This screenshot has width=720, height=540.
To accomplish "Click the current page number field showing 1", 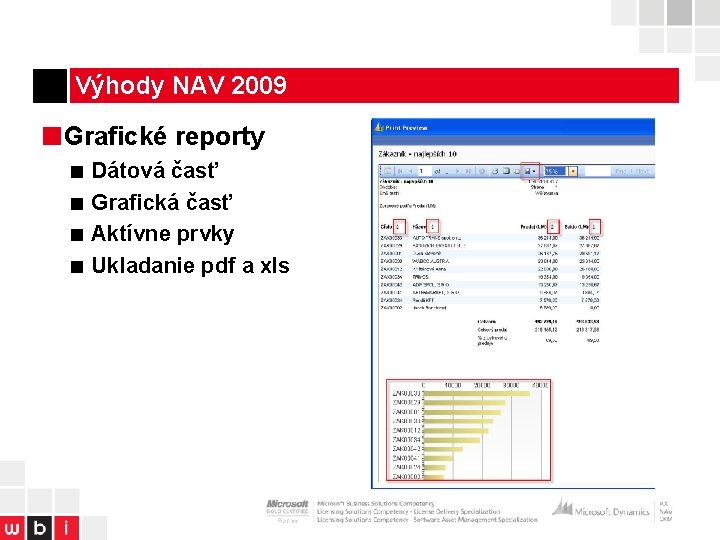I will (425, 171).
